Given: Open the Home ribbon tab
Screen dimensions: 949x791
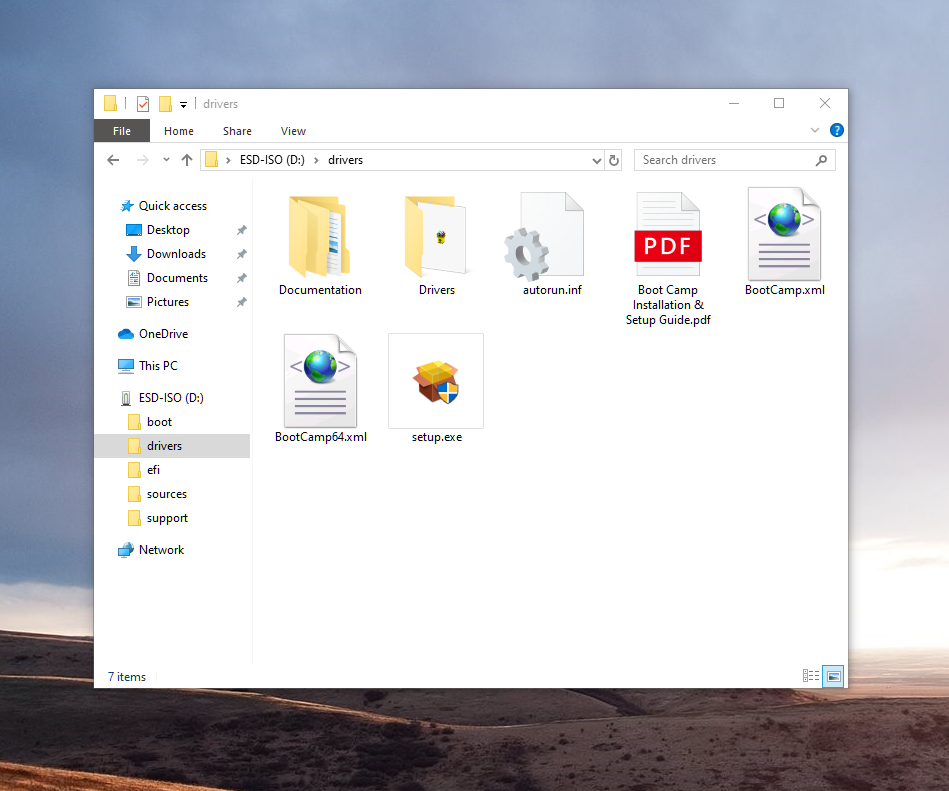Looking at the screenshot, I should pos(179,131).
